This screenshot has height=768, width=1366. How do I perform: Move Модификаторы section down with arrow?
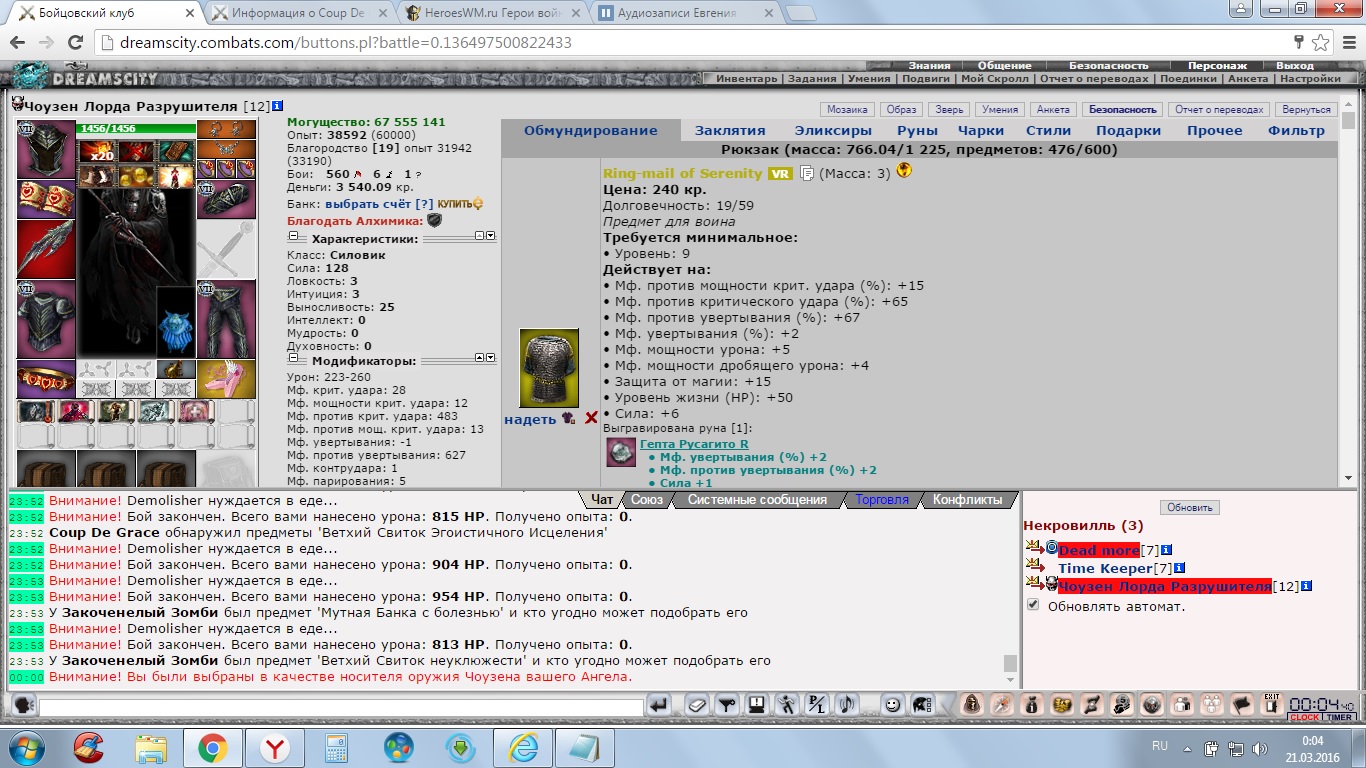click(x=490, y=357)
